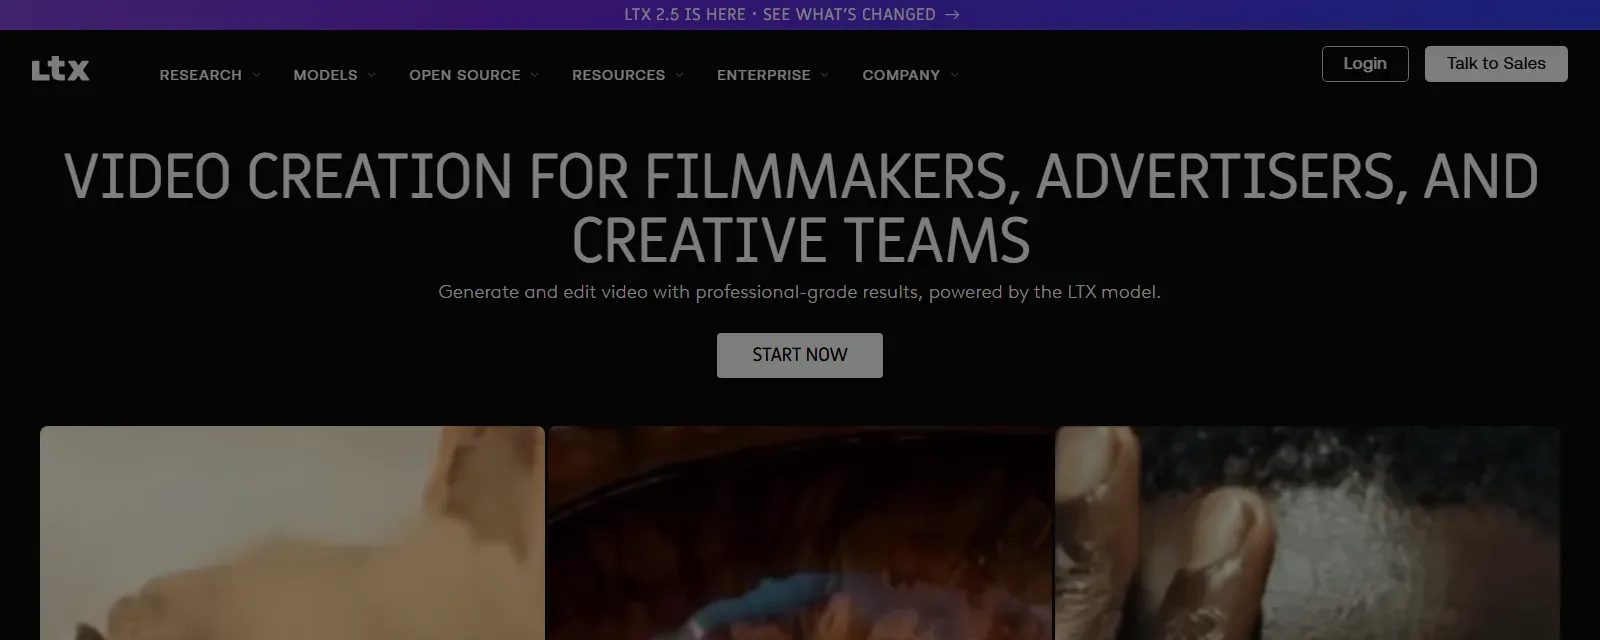Click the LTX logo
This screenshot has height=640, width=1600.
tap(60, 70)
